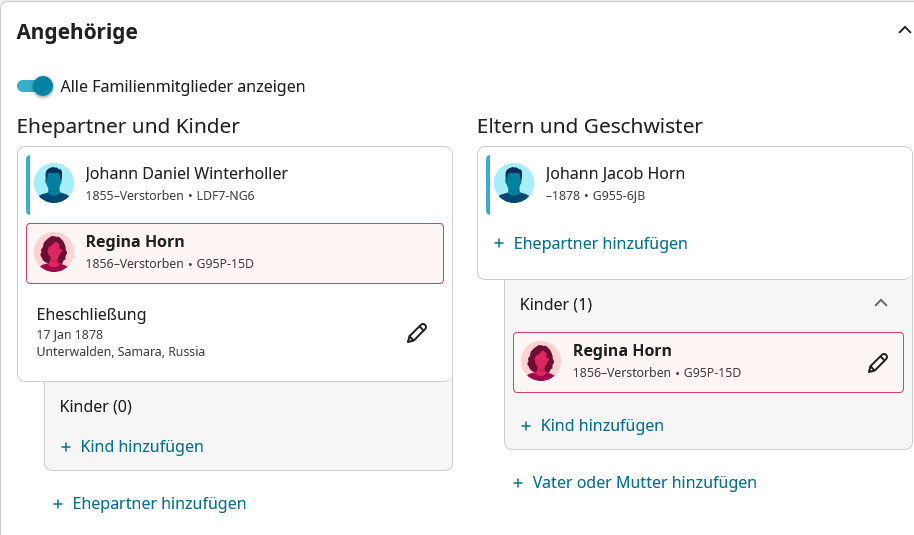Click Kinder (1) label
The image size is (914, 535).
(x=556, y=304)
